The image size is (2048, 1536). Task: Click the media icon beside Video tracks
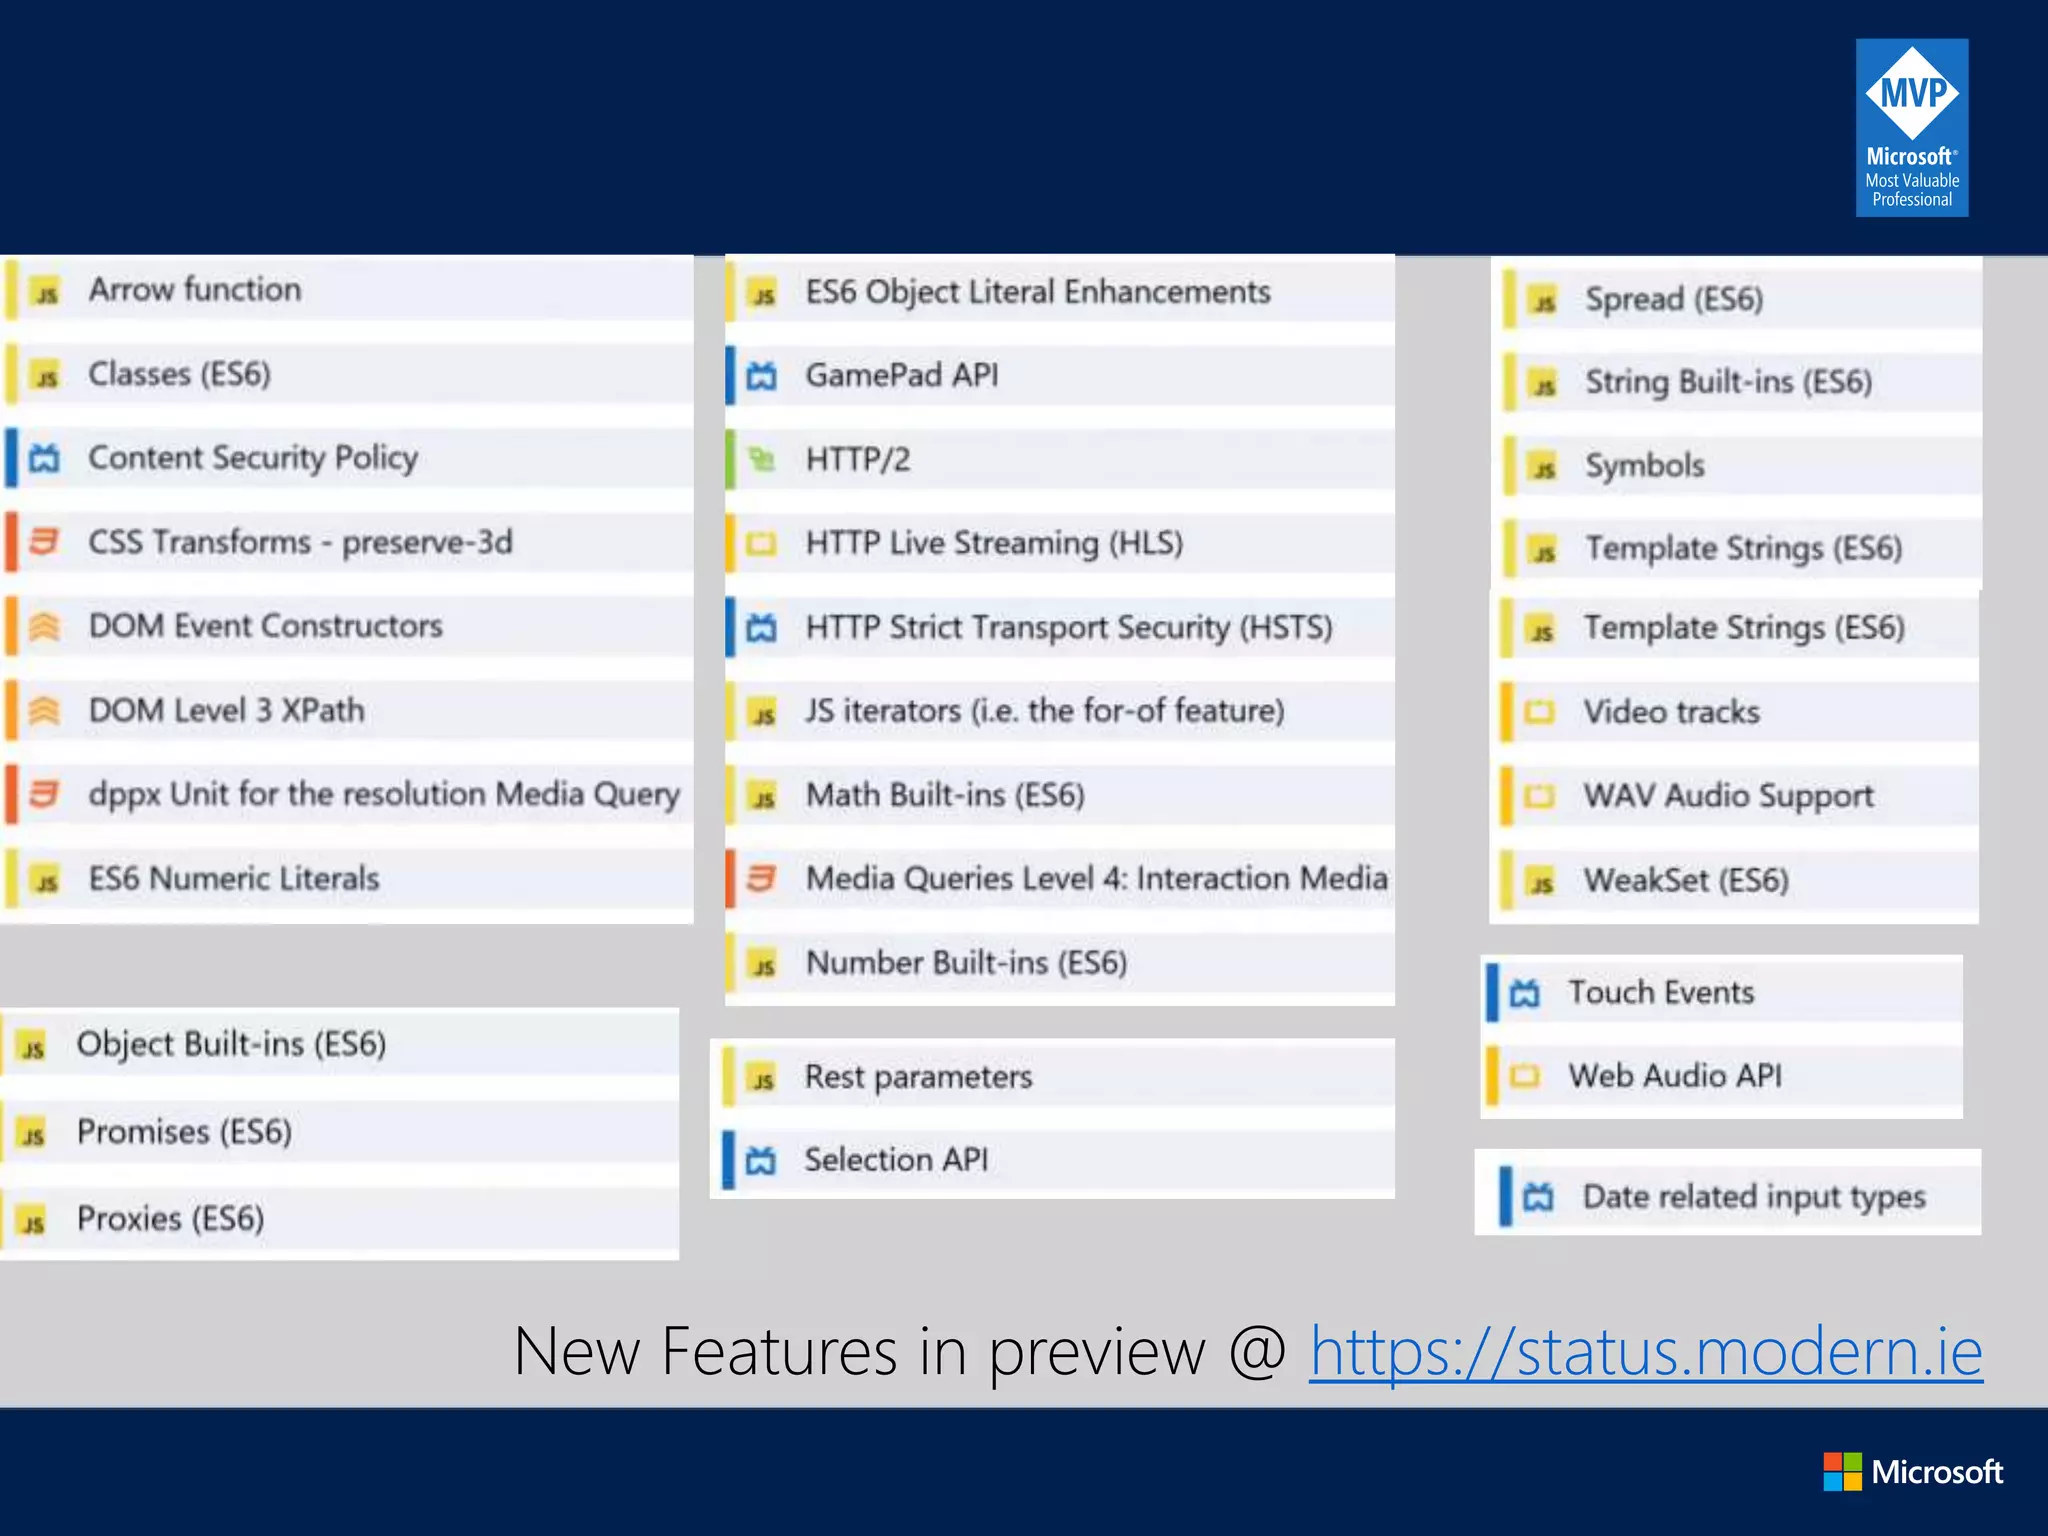pyautogui.click(x=1539, y=712)
